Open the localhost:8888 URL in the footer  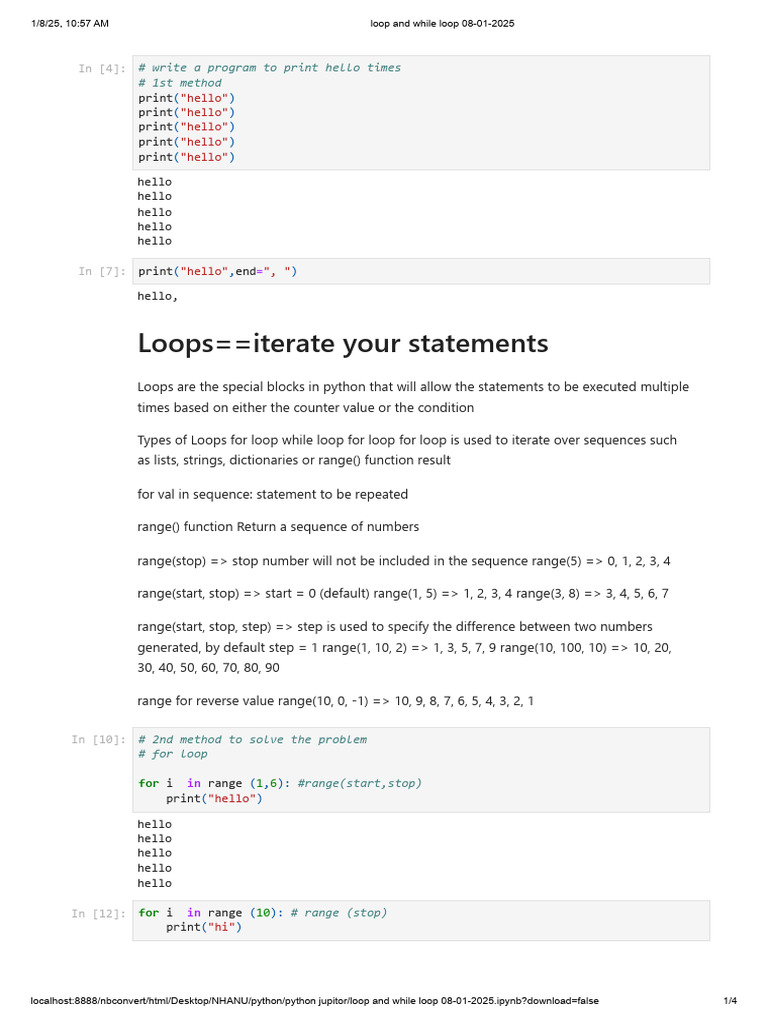point(315,1001)
